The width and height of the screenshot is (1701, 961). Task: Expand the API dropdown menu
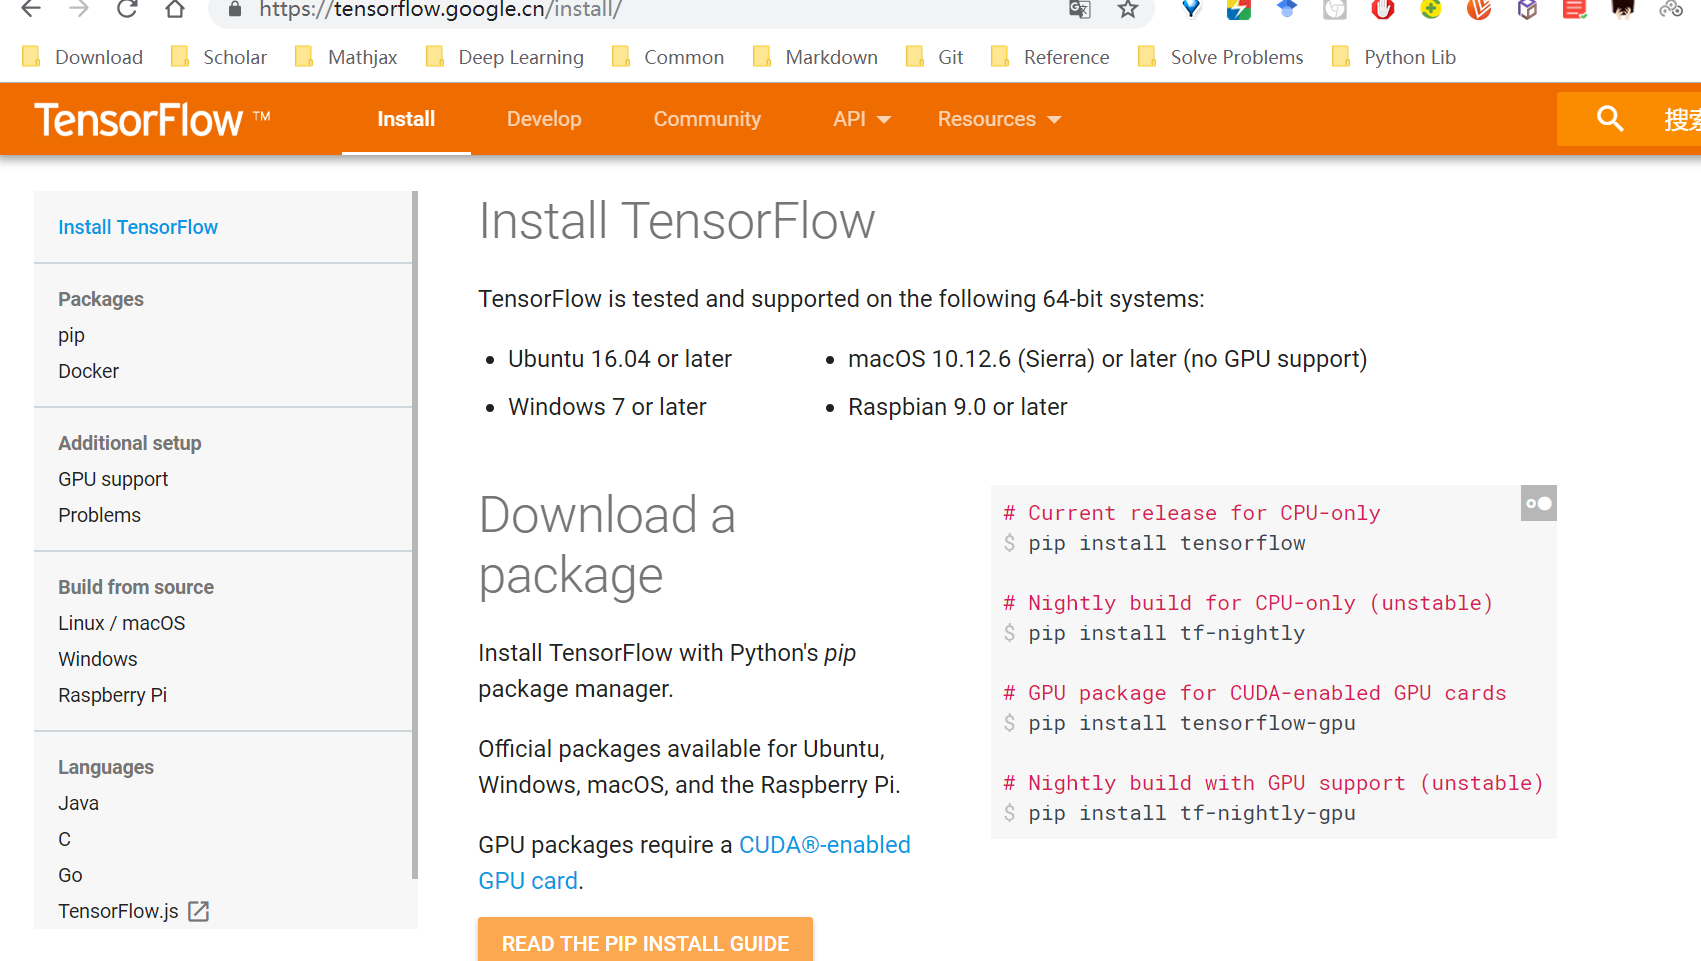(861, 119)
